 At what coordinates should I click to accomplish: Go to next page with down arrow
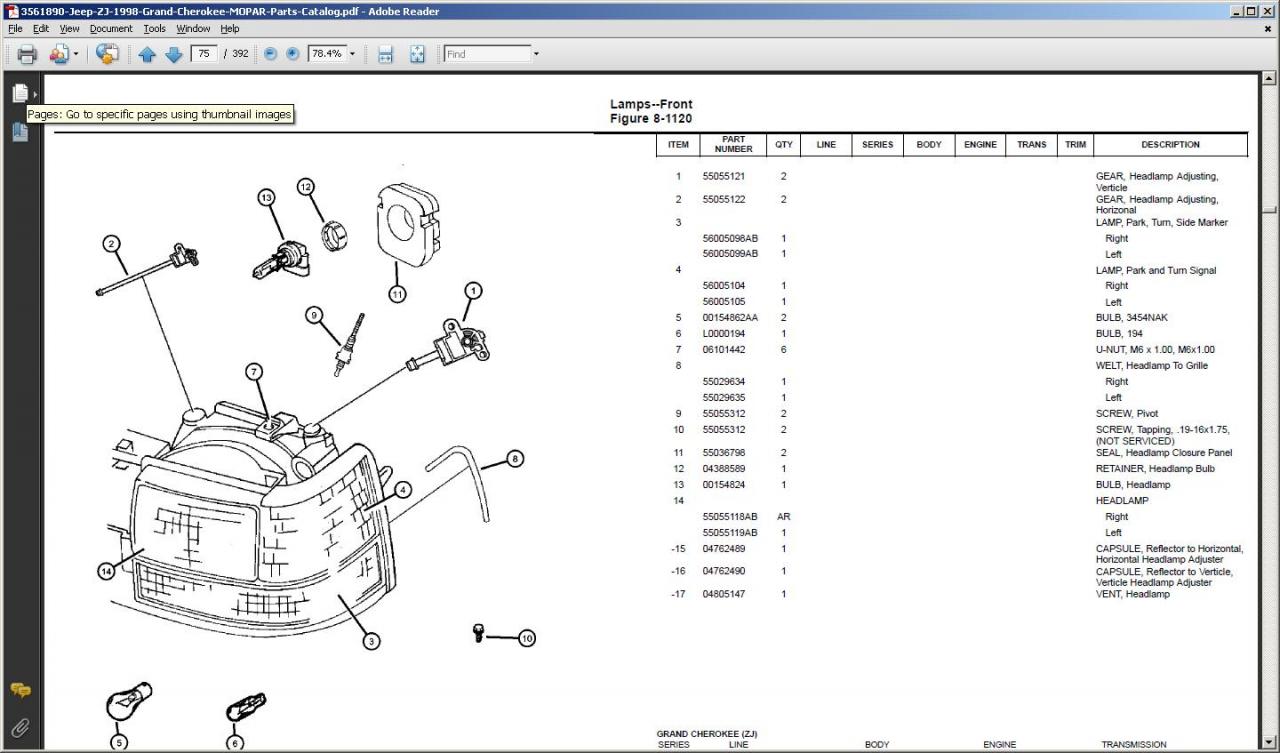coord(173,54)
